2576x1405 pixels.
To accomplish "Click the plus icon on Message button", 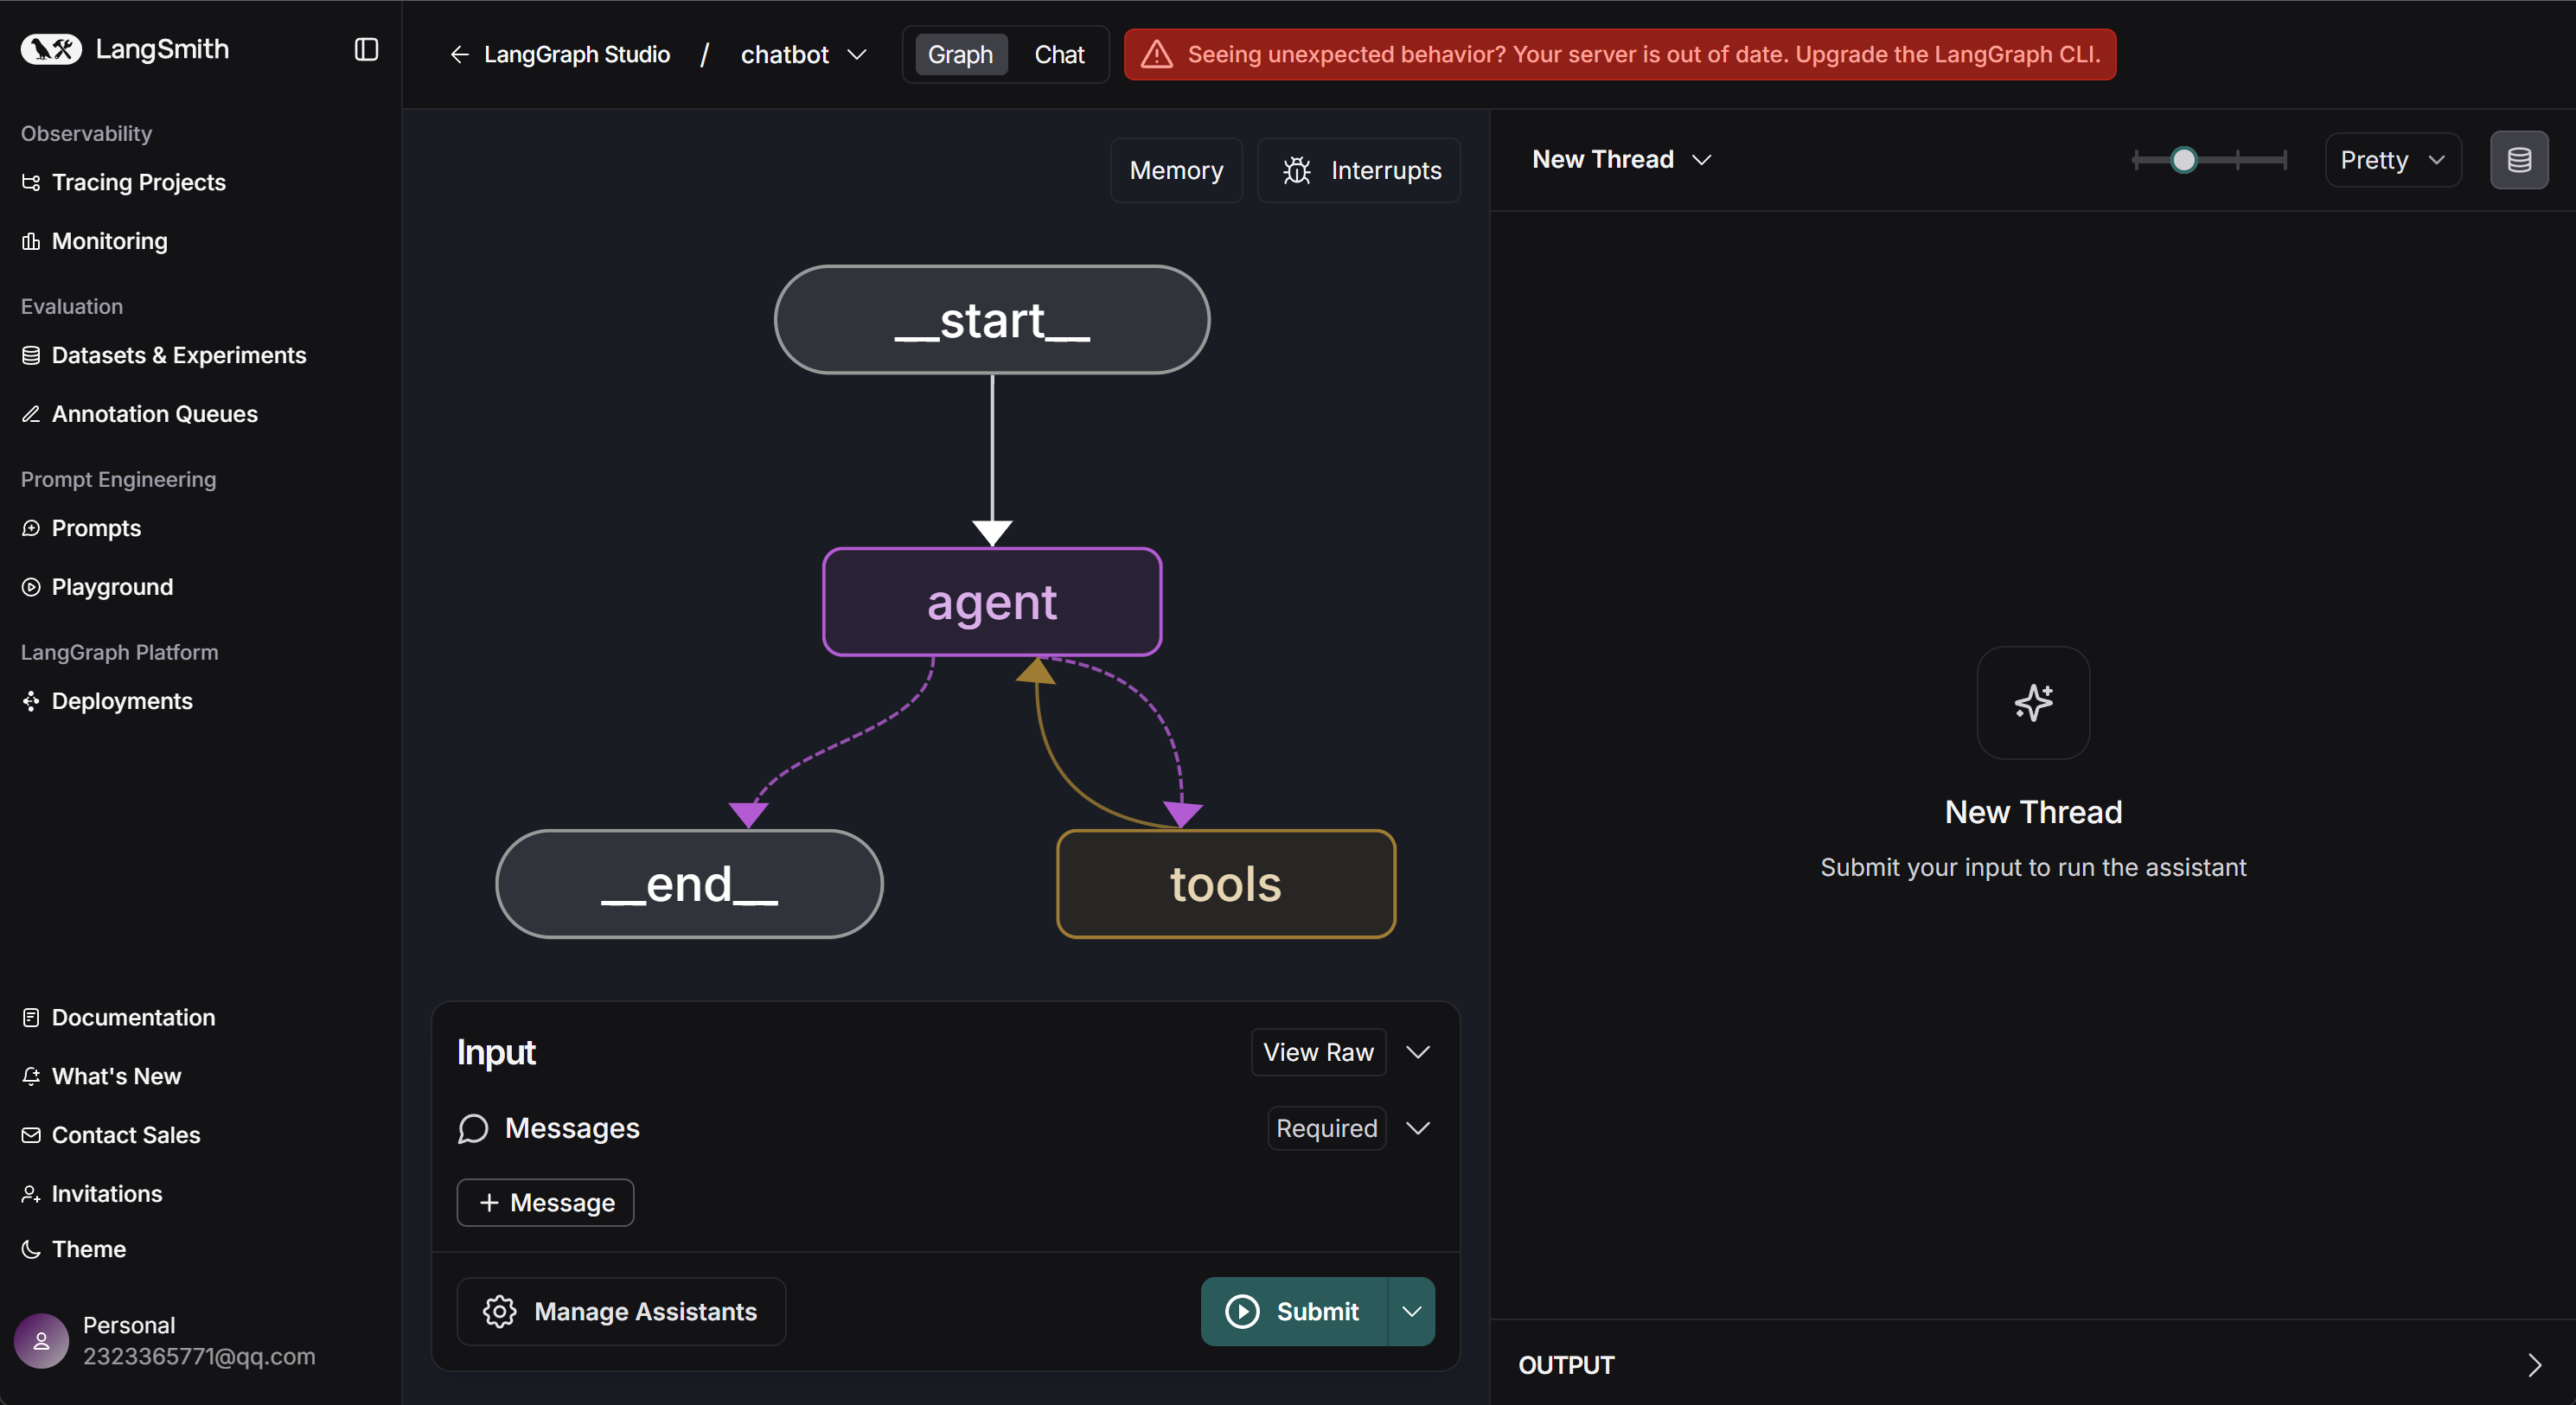I will tap(489, 1202).
